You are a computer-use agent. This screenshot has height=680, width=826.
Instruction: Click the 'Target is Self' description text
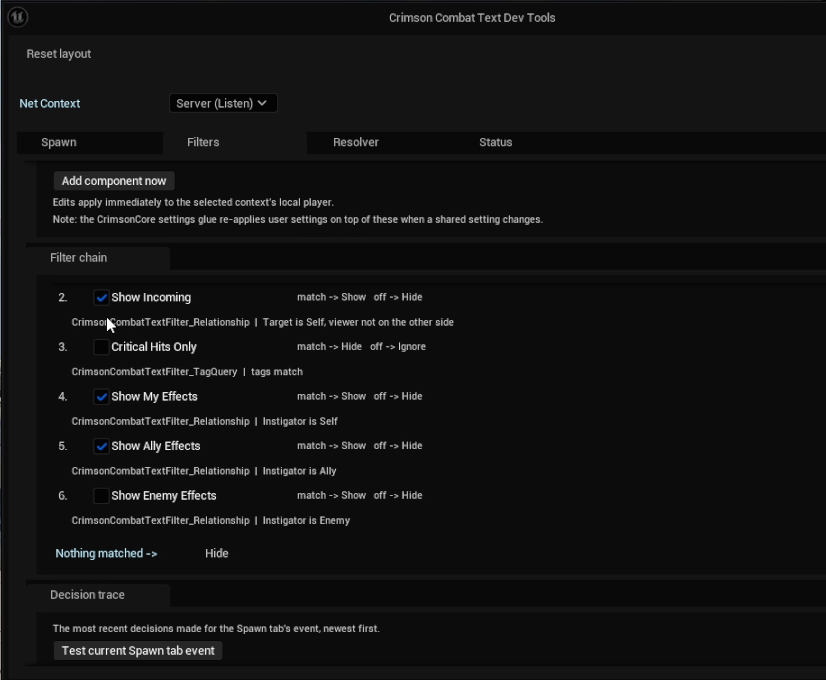click(x=358, y=322)
